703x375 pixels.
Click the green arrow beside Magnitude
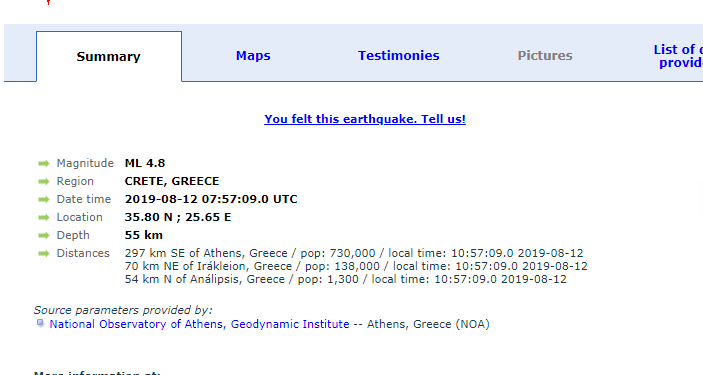pyautogui.click(x=43, y=164)
